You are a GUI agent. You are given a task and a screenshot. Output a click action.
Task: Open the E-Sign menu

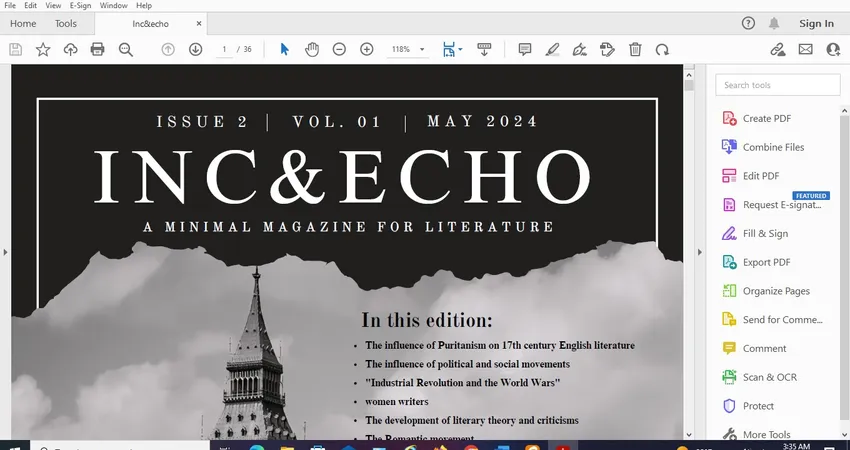tap(80, 5)
